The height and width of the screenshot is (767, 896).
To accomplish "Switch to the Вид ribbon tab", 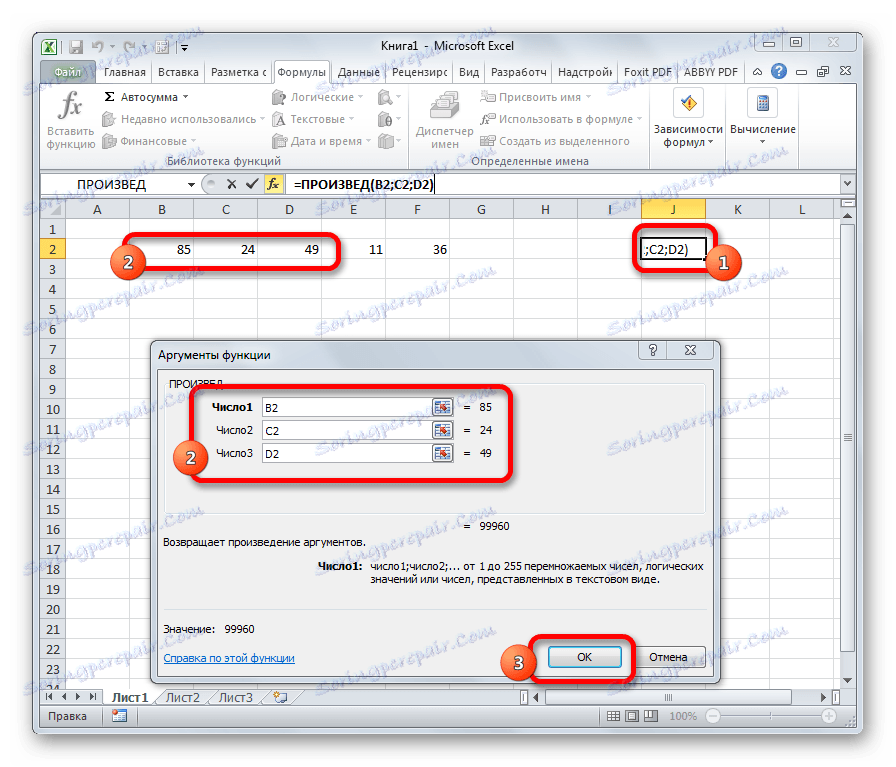I will click(x=469, y=72).
